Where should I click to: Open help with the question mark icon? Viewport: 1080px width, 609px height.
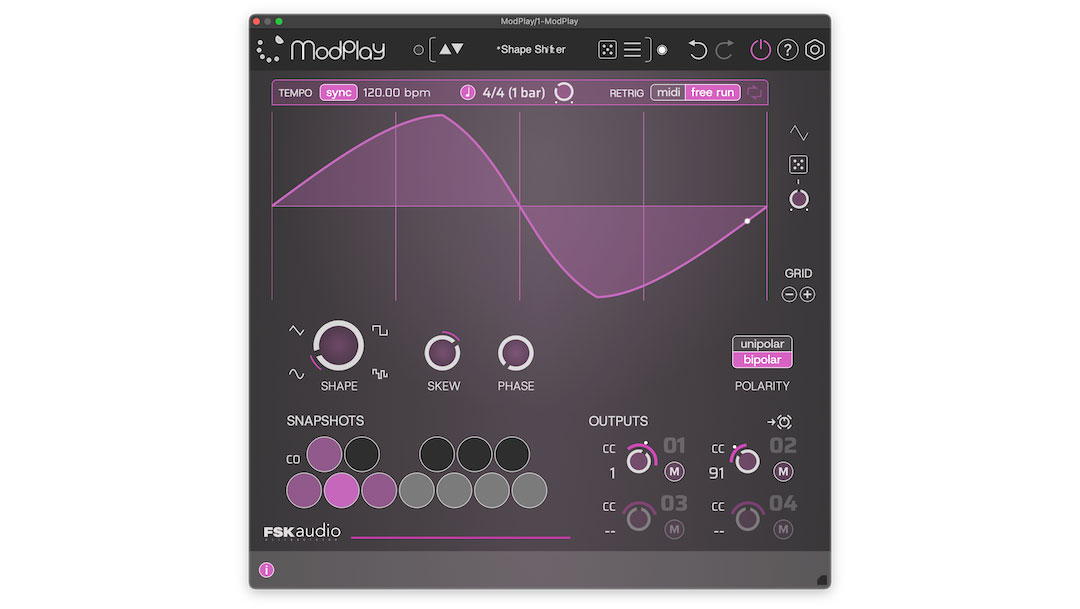pos(787,50)
